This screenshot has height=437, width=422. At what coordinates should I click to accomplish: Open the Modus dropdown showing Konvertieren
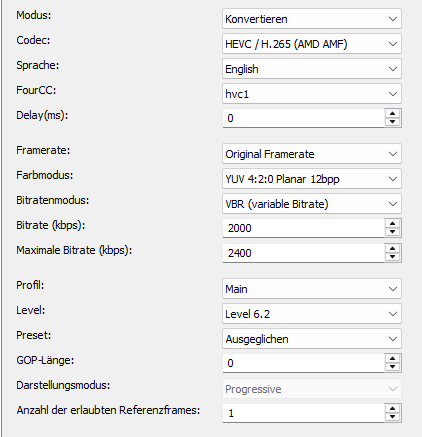tap(312, 19)
